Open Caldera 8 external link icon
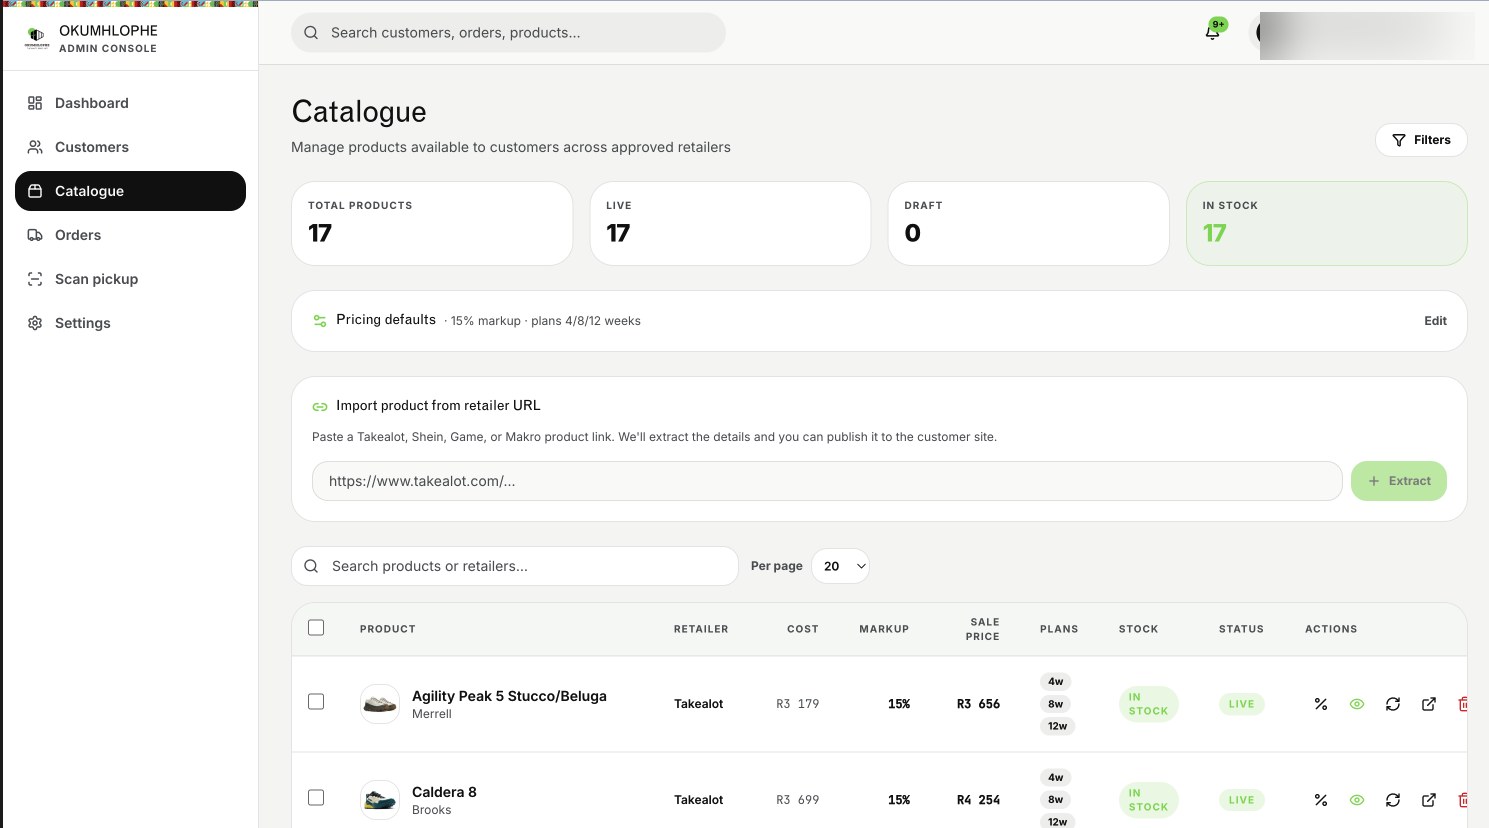Screen dimensions: 1489x828 pos(1429,800)
